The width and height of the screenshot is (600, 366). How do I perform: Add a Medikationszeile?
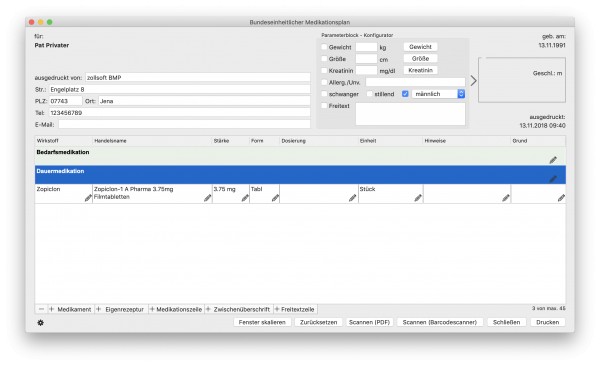tap(176, 309)
